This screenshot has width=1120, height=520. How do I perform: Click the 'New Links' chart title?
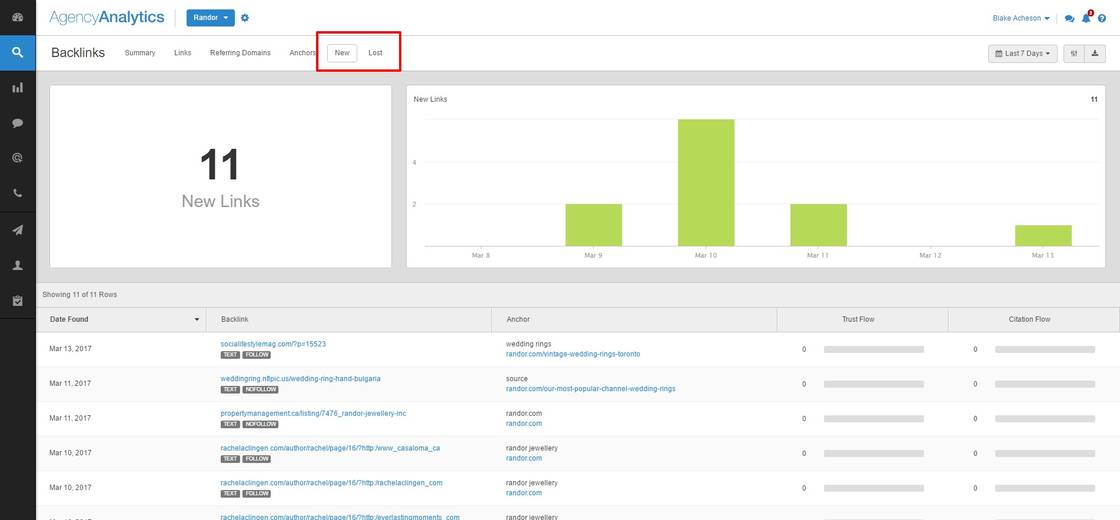[x=431, y=99]
